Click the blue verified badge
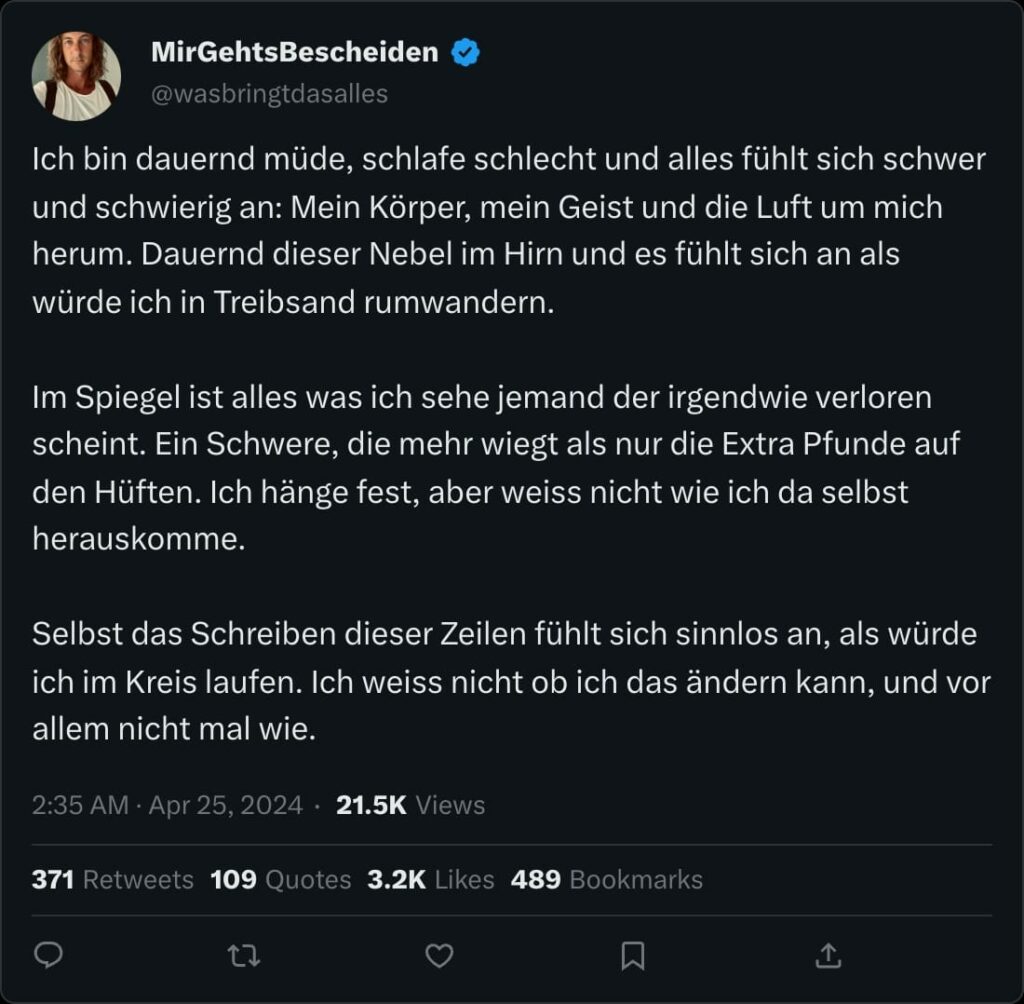The height and width of the screenshot is (1004, 1024). (465, 53)
